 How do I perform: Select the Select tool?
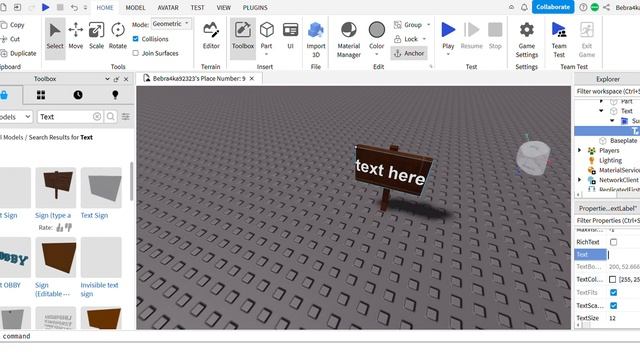coord(55,36)
